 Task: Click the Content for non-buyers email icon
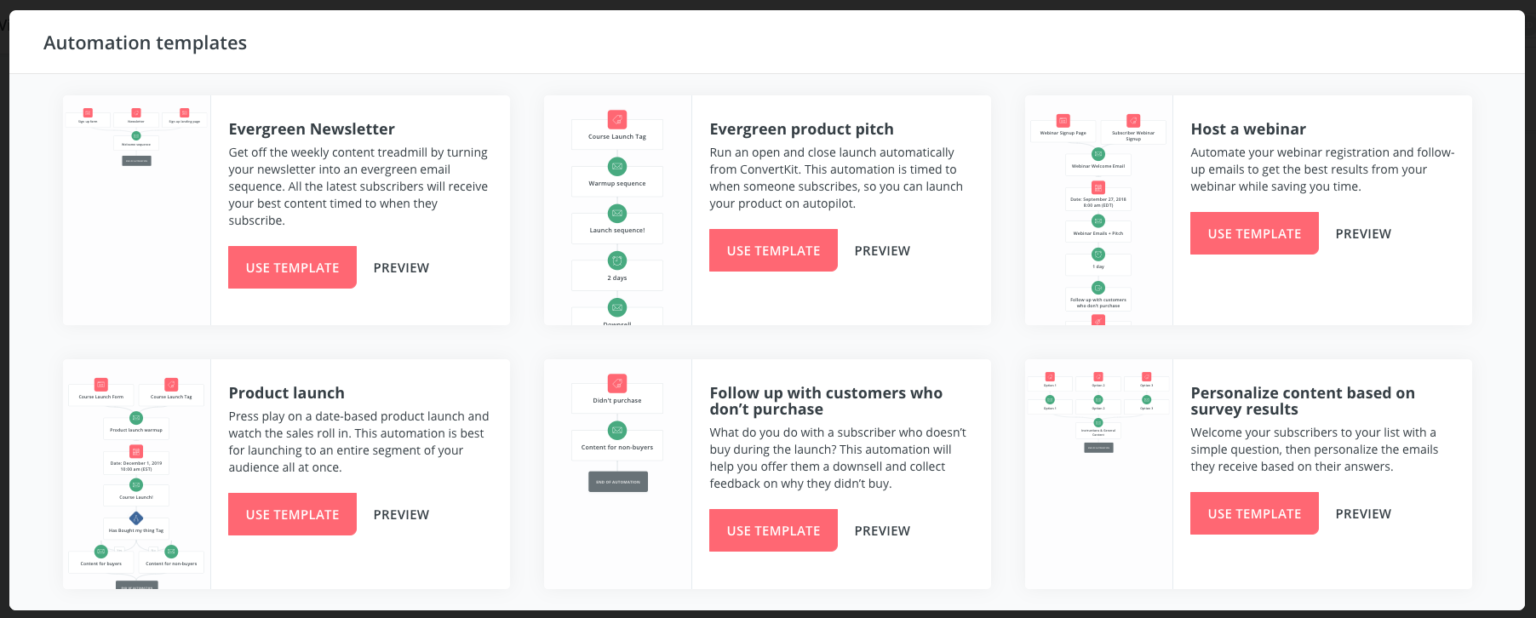pyautogui.click(x=617, y=429)
